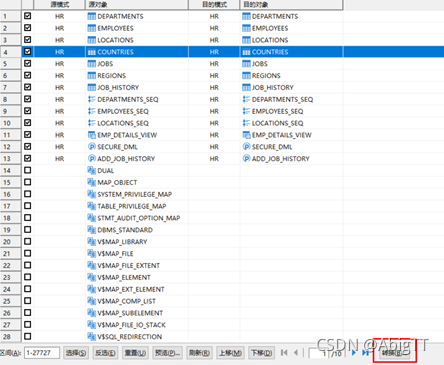Image resolution: width=444 pixels, height=365 pixels.
Task: Click table icon of source DEPARTMENTS
Action: click(x=91, y=16)
